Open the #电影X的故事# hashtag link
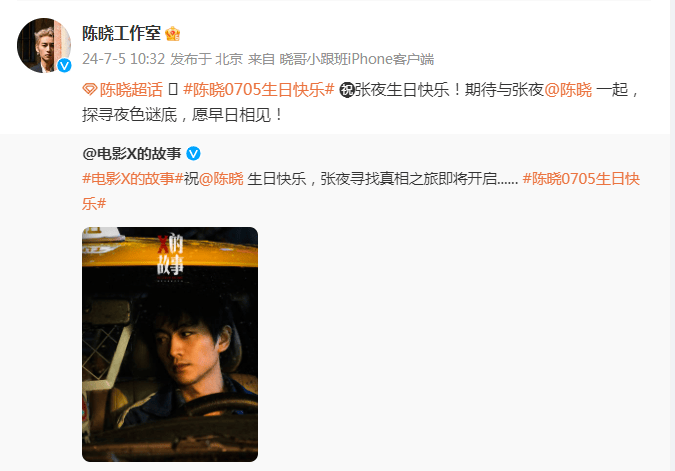675x471 pixels. pos(133,178)
